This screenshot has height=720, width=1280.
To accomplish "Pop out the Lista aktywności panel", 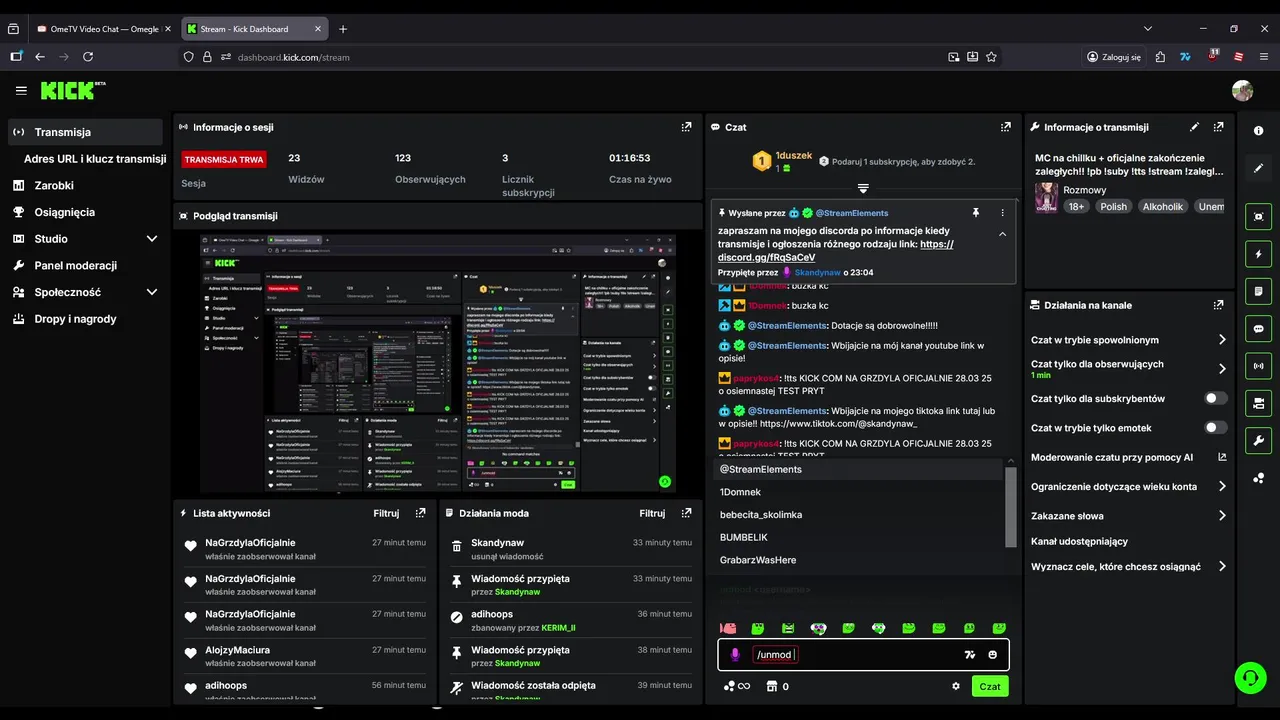I will coord(420,513).
